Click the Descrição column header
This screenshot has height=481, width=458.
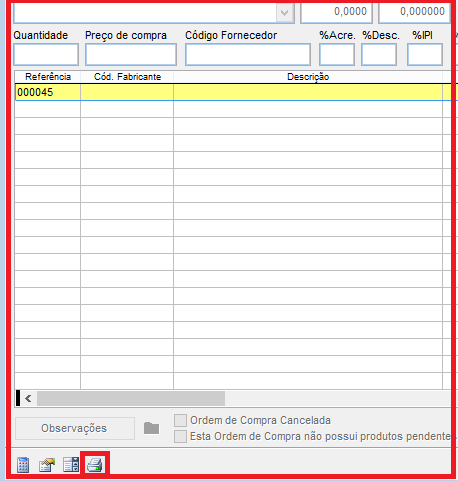pos(308,77)
